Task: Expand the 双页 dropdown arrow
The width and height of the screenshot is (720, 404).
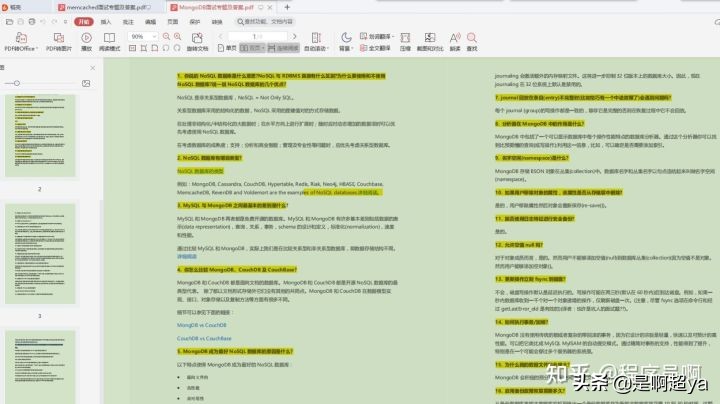Action: tap(264, 48)
